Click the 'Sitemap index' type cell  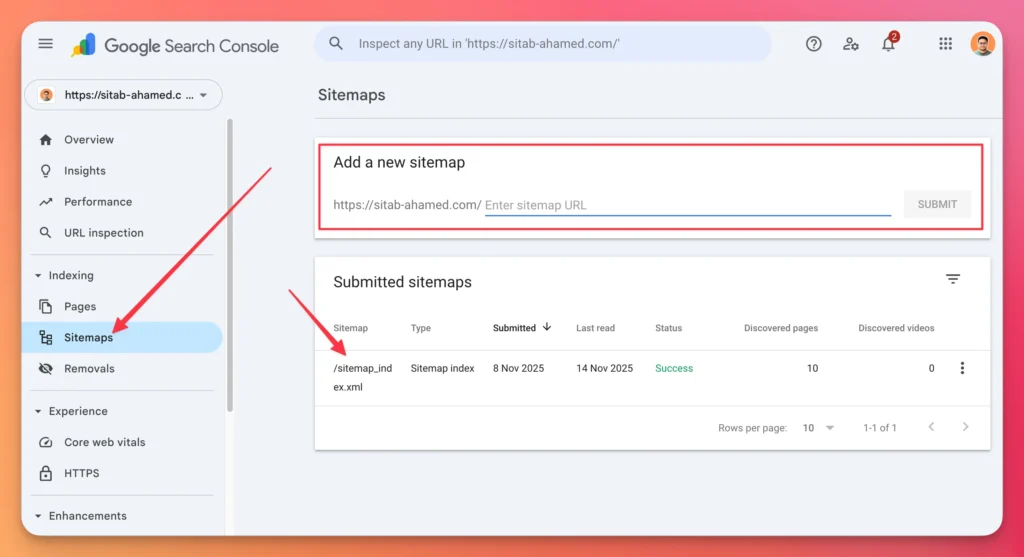pyautogui.click(x=442, y=368)
